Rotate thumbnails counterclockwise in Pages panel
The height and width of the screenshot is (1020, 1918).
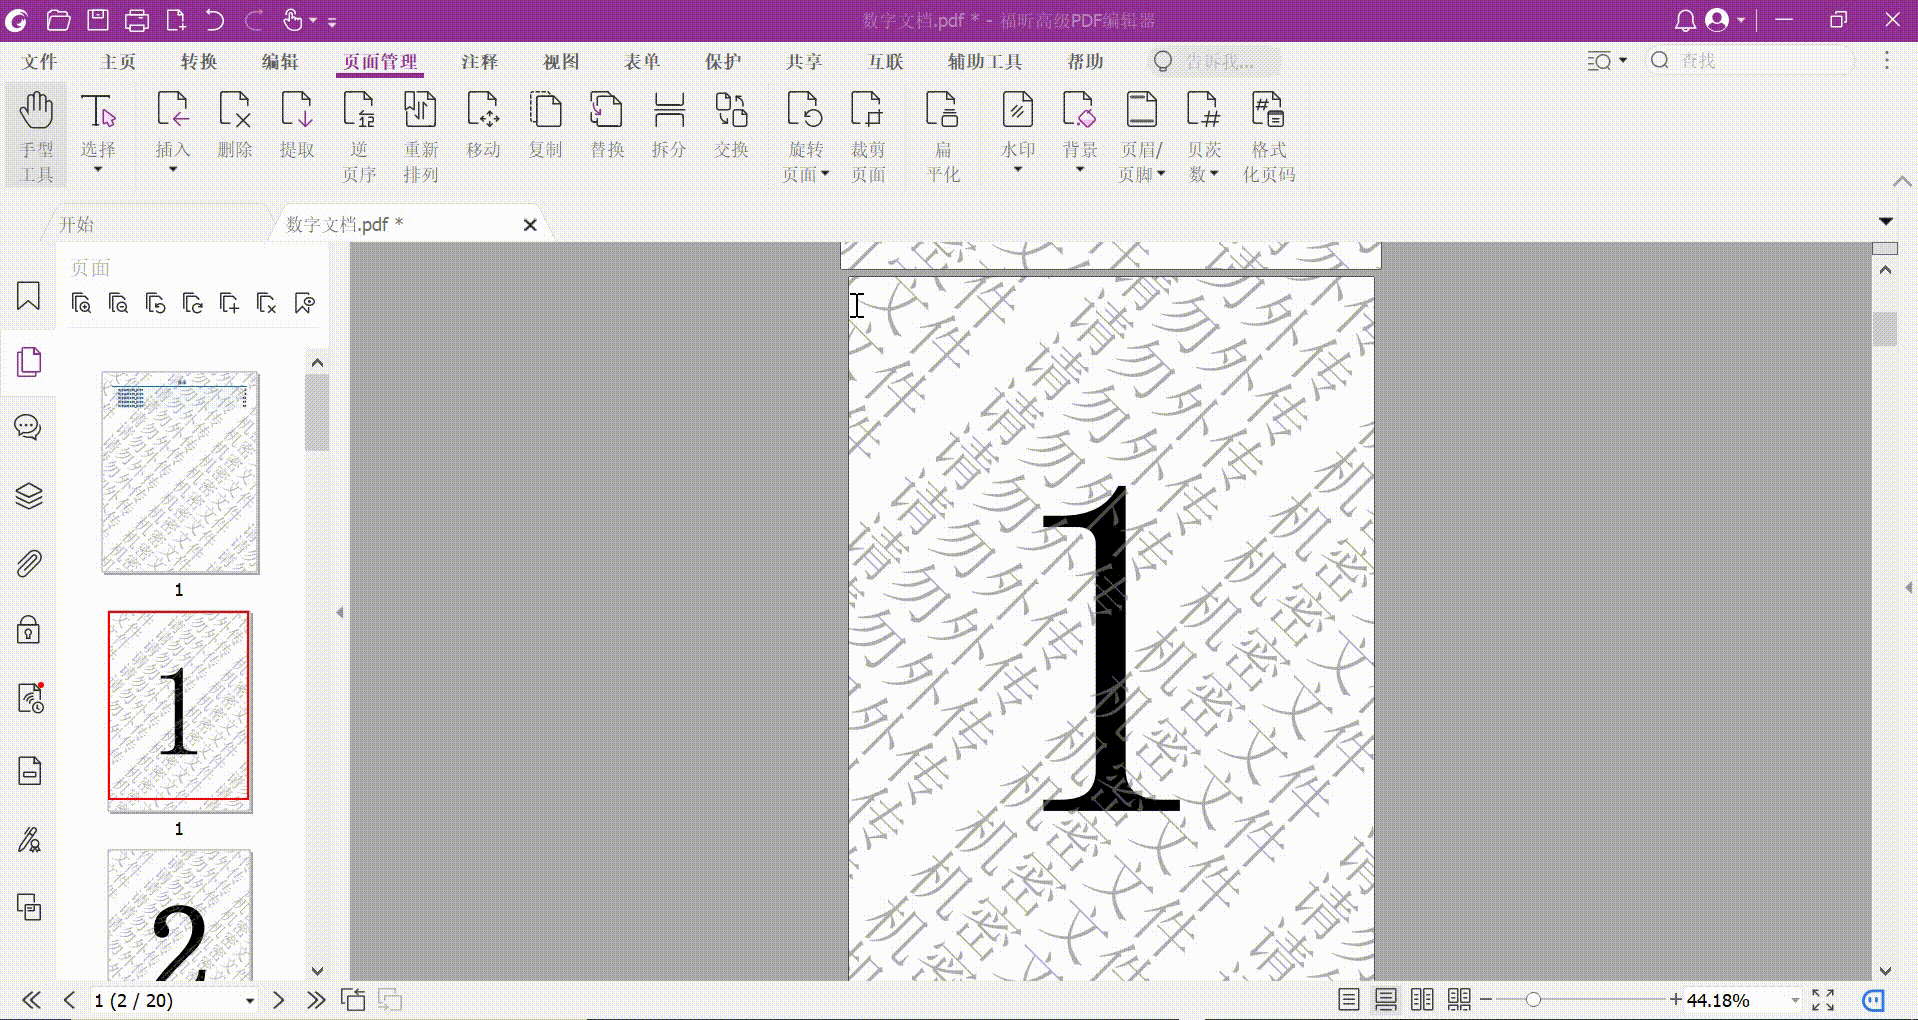pos(156,303)
